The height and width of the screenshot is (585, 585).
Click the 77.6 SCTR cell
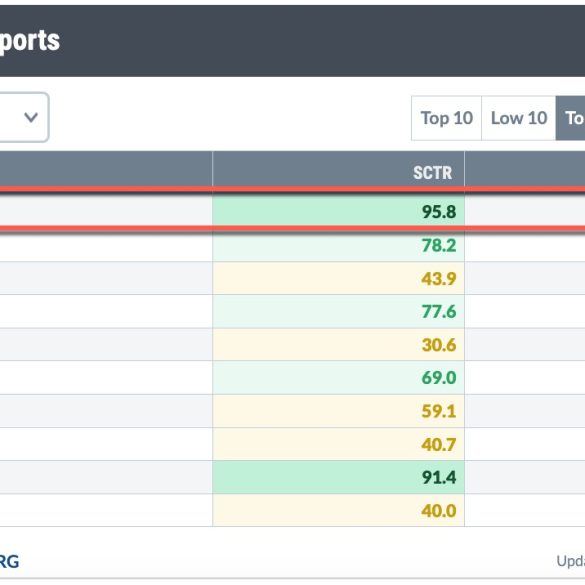coord(338,312)
